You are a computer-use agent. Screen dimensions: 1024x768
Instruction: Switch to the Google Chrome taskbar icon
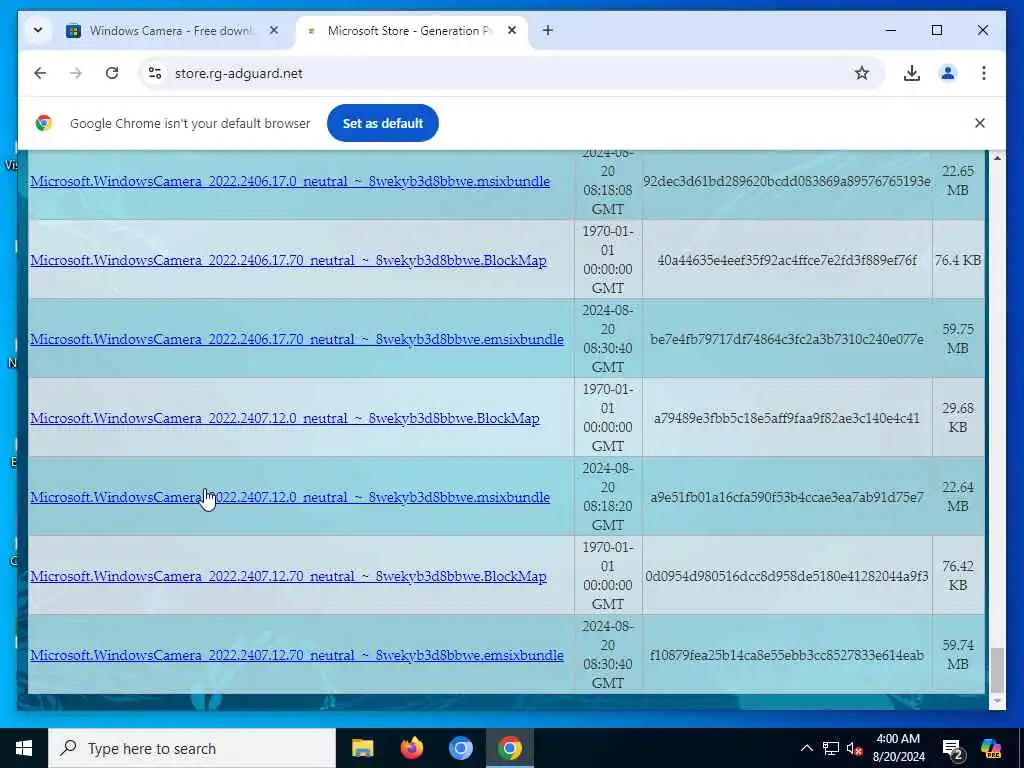[x=509, y=748]
